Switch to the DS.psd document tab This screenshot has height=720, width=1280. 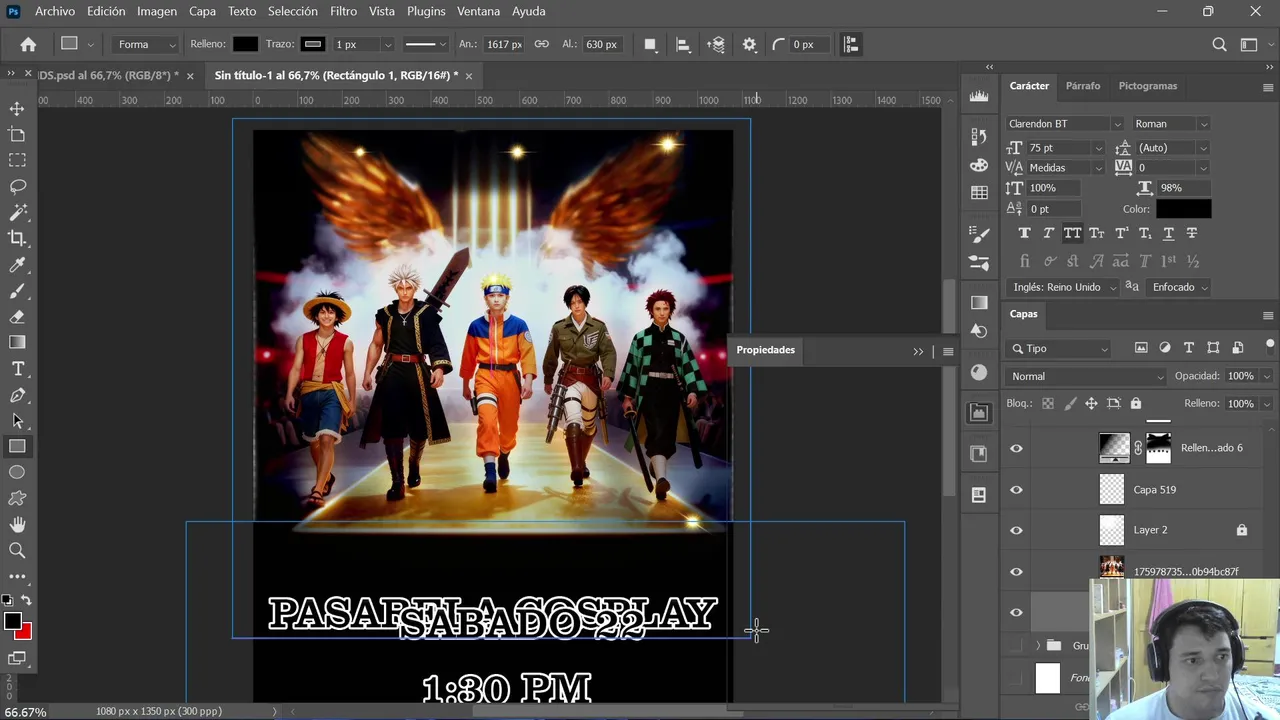tap(108, 75)
